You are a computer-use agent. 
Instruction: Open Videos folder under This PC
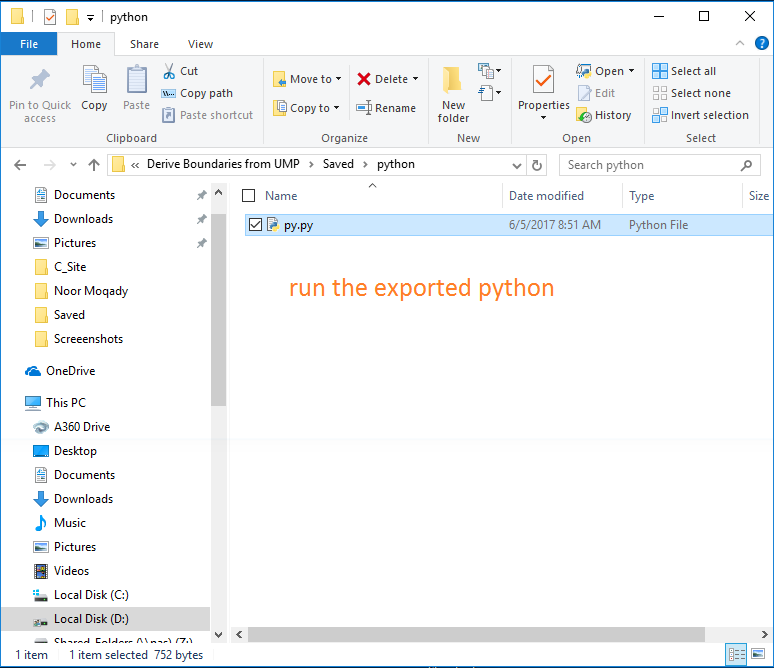coord(62,571)
